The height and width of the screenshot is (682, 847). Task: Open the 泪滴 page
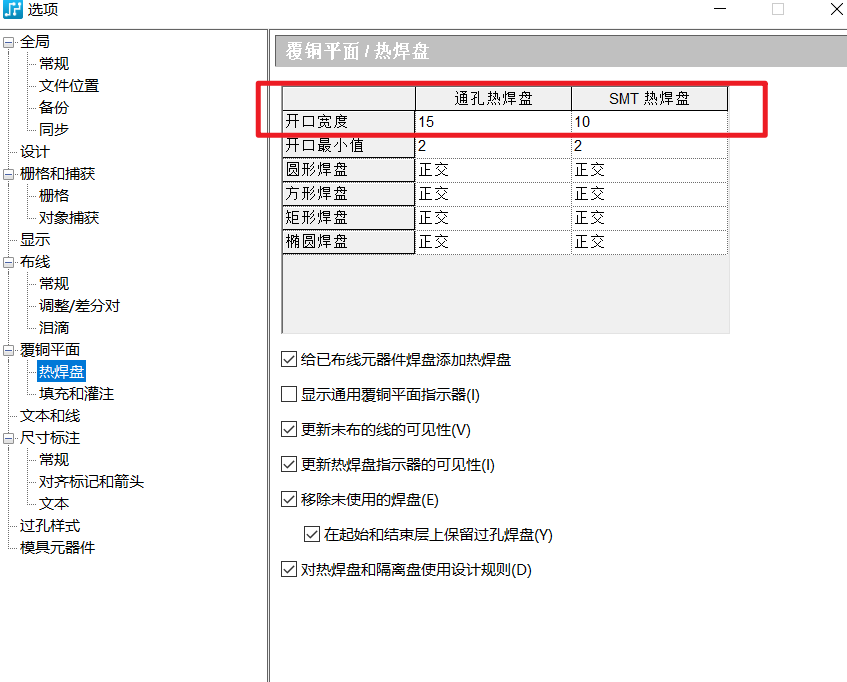point(54,328)
